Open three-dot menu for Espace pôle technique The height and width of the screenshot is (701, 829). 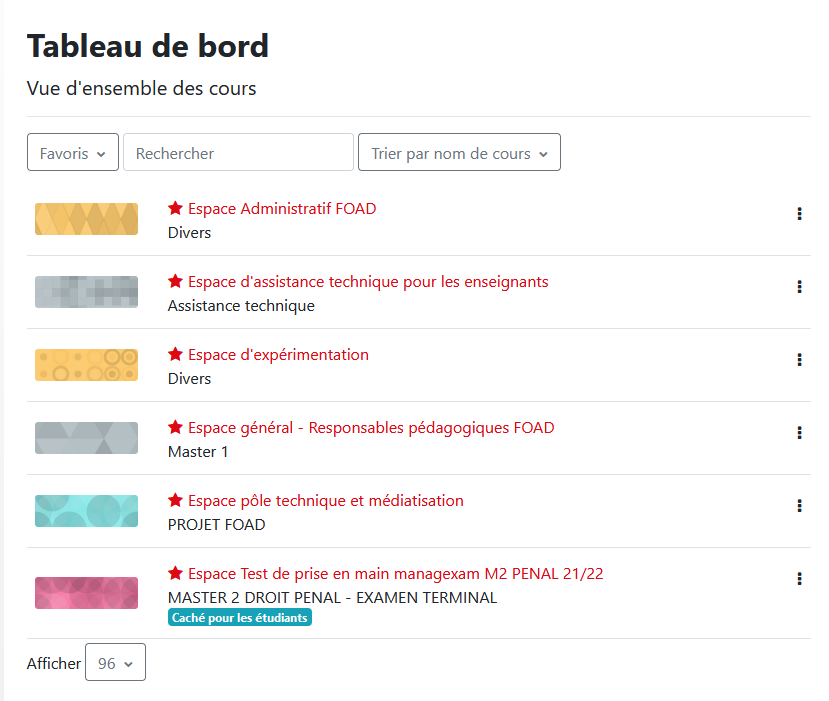click(x=799, y=505)
